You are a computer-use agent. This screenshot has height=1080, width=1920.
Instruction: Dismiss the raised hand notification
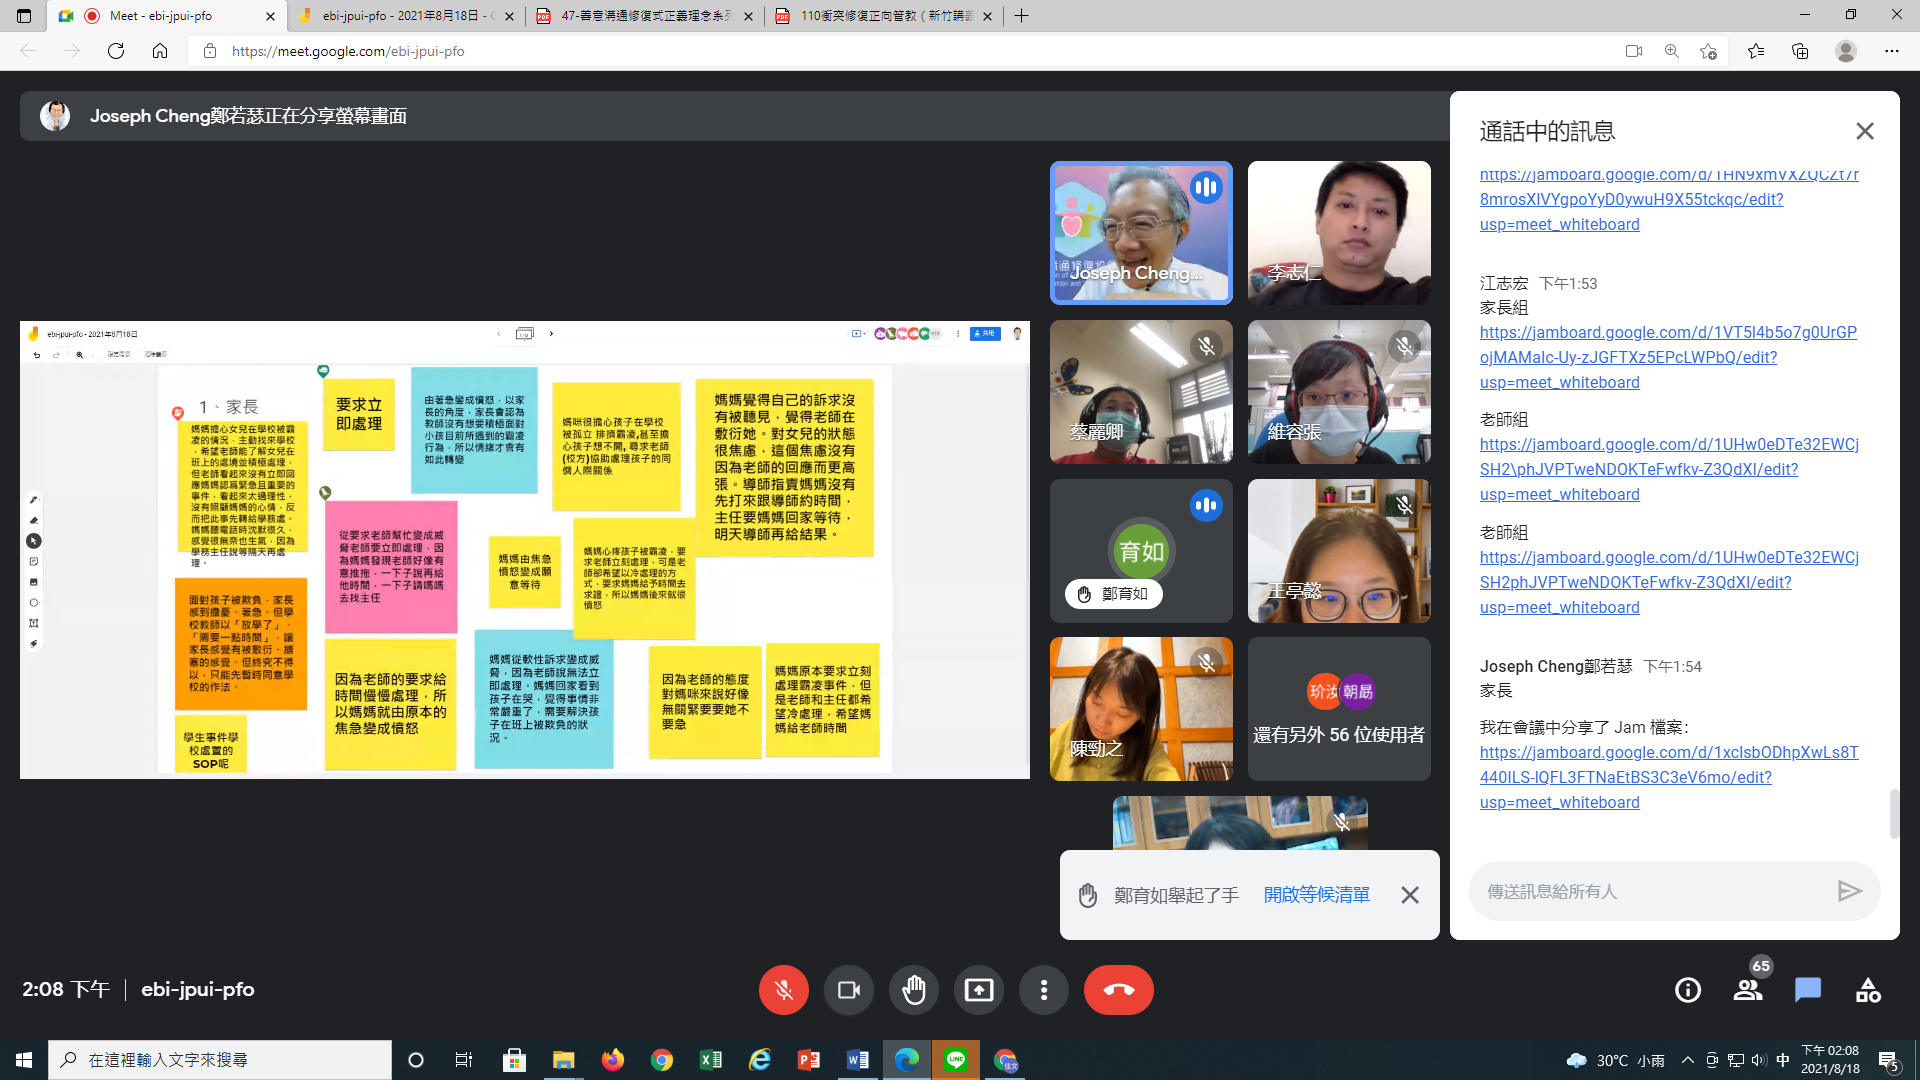tap(1409, 895)
